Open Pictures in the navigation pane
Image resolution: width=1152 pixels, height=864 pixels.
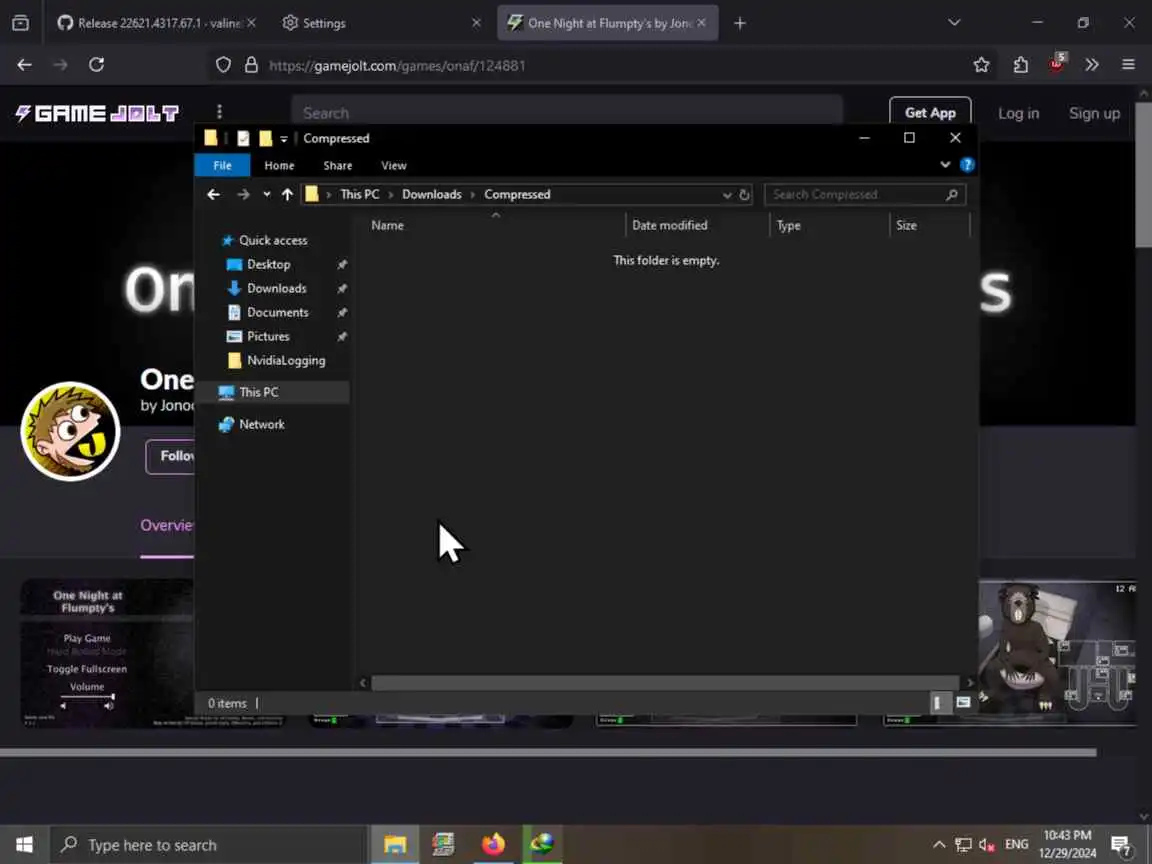click(267, 336)
